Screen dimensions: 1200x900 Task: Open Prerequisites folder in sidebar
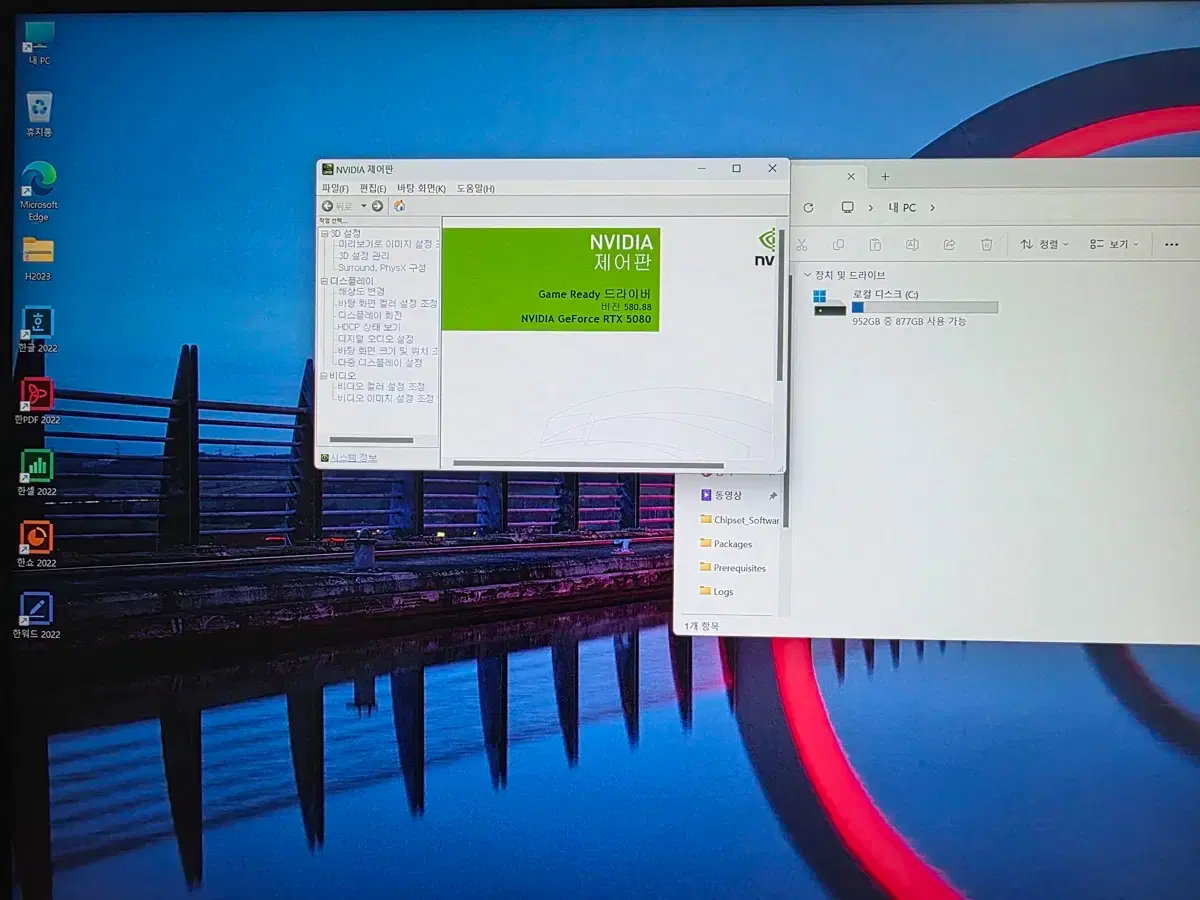click(x=733, y=568)
